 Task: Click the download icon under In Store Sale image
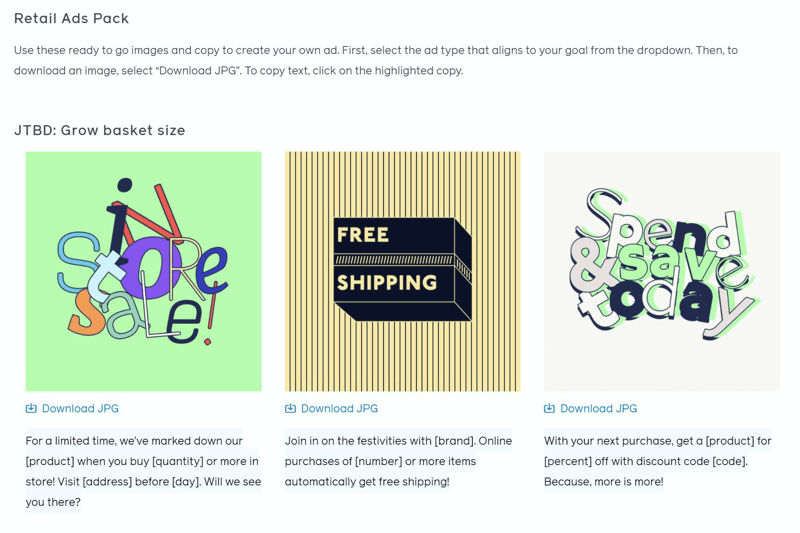31,408
